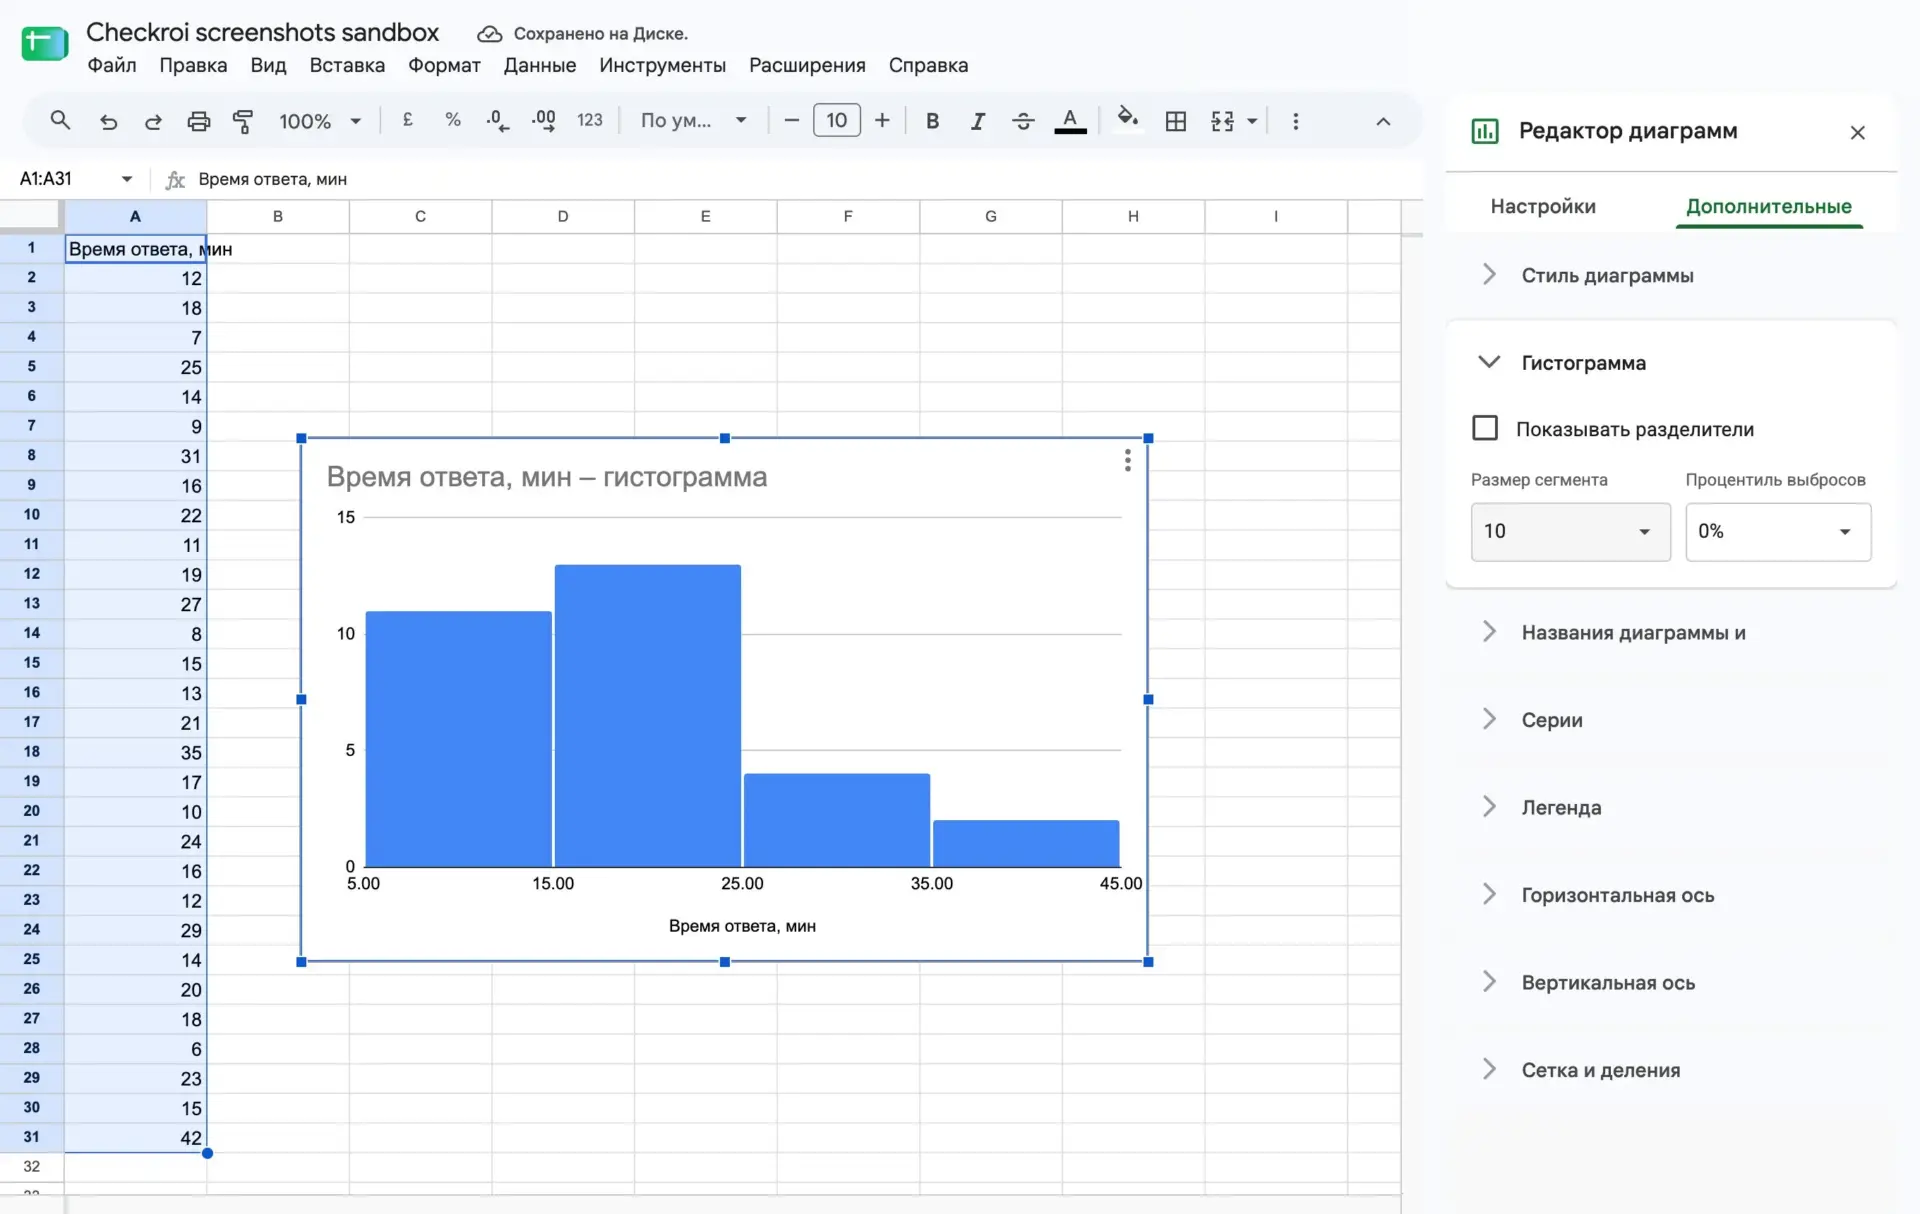Open the font family dropdown
This screenshot has height=1214, width=1920.
(x=694, y=121)
